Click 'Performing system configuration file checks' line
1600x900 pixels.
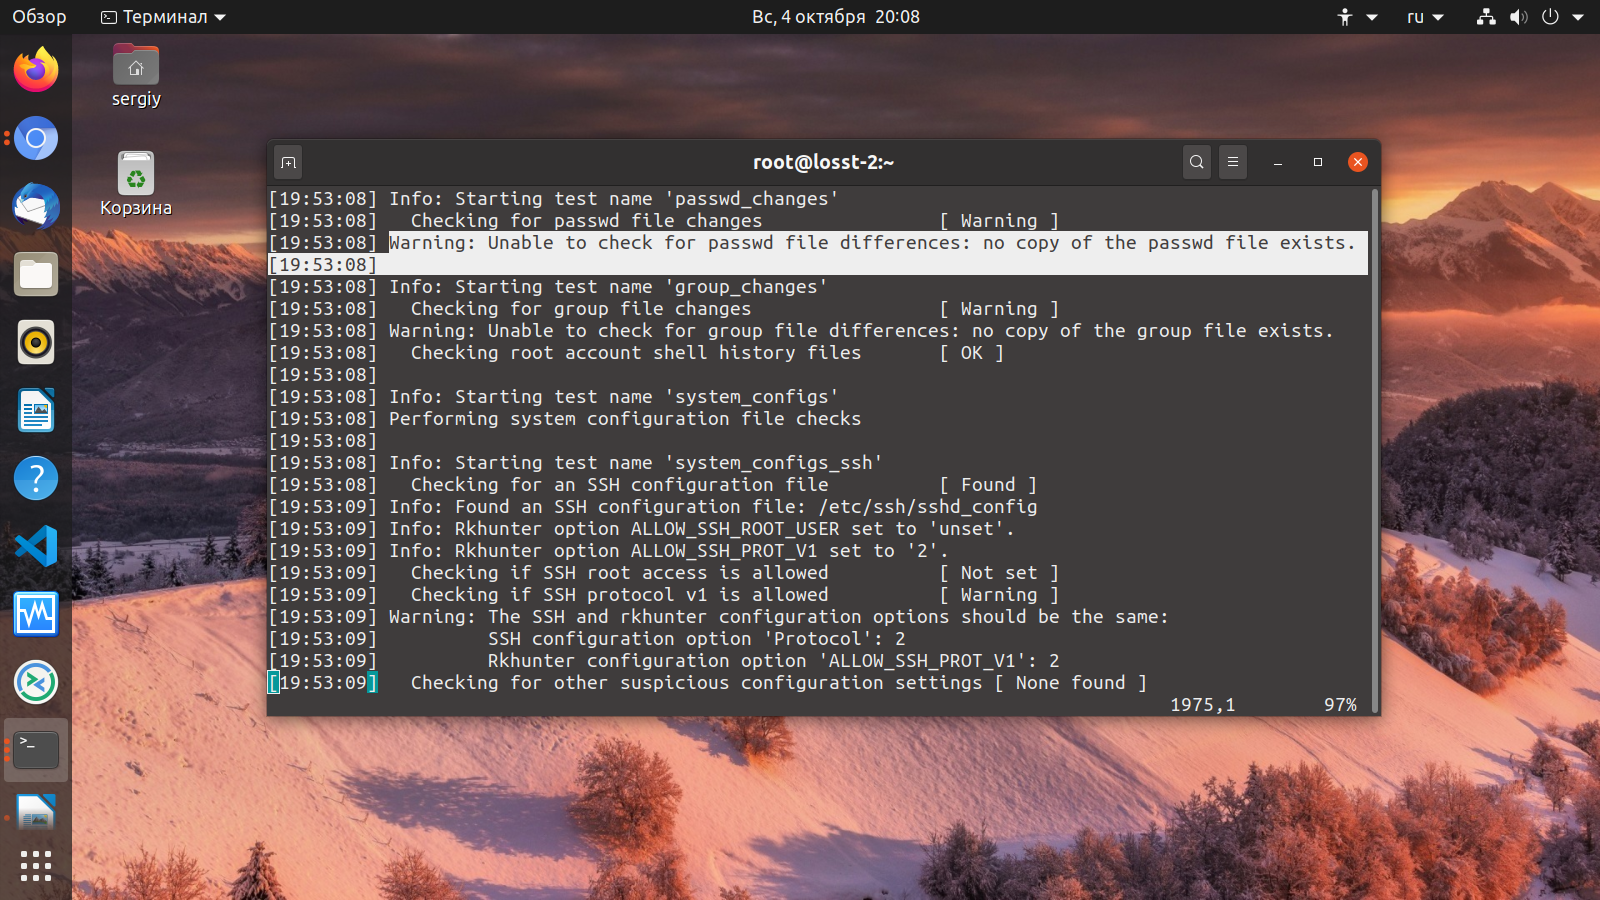click(x=625, y=419)
